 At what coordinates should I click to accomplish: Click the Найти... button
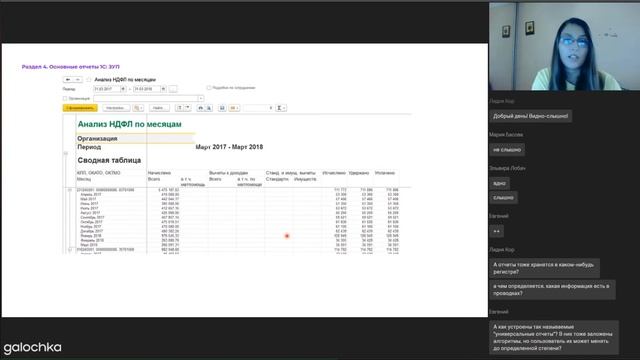[x=159, y=108]
